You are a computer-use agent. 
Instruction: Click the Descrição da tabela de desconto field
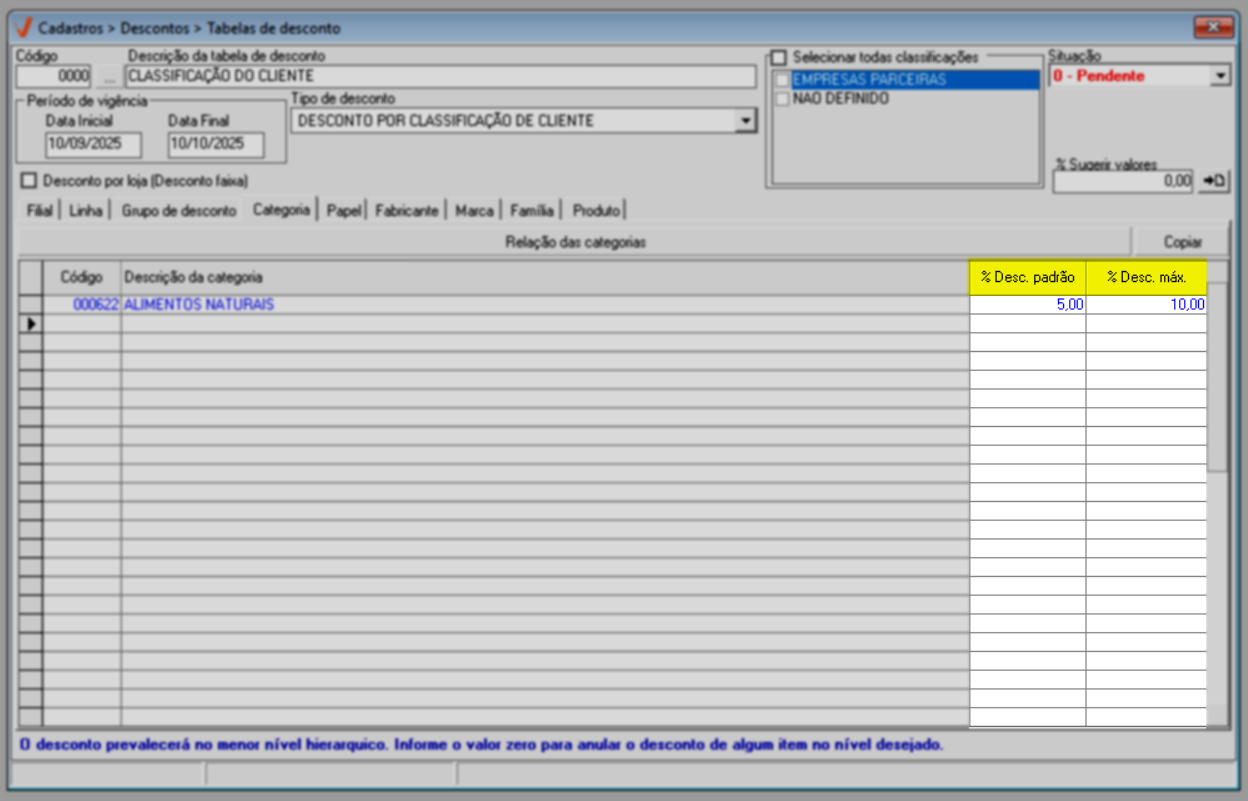[440, 77]
